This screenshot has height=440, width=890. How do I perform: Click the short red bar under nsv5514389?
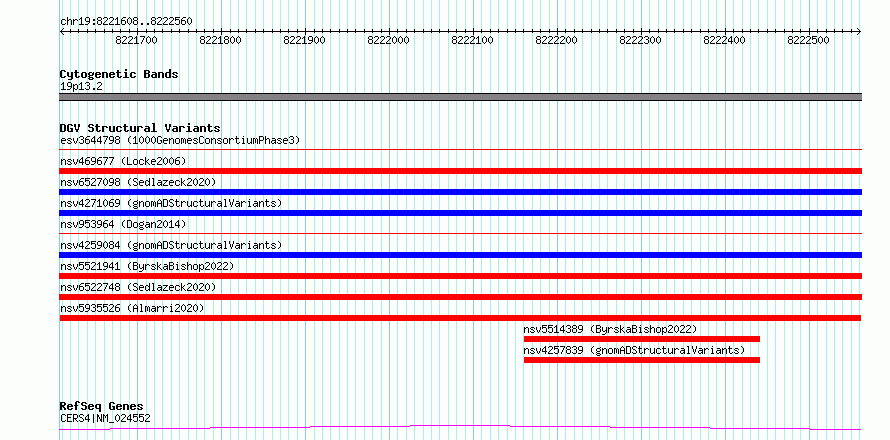(x=641, y=339)
